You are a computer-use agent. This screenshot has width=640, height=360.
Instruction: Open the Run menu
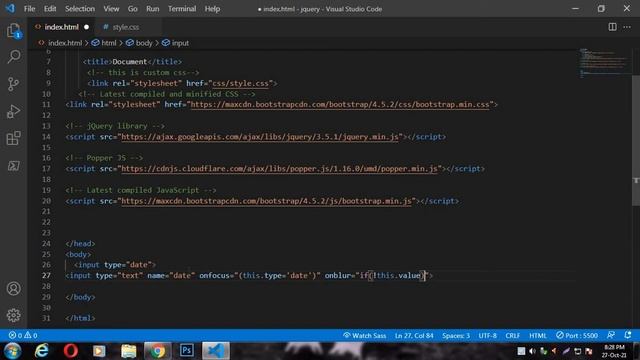click(153, 9)
